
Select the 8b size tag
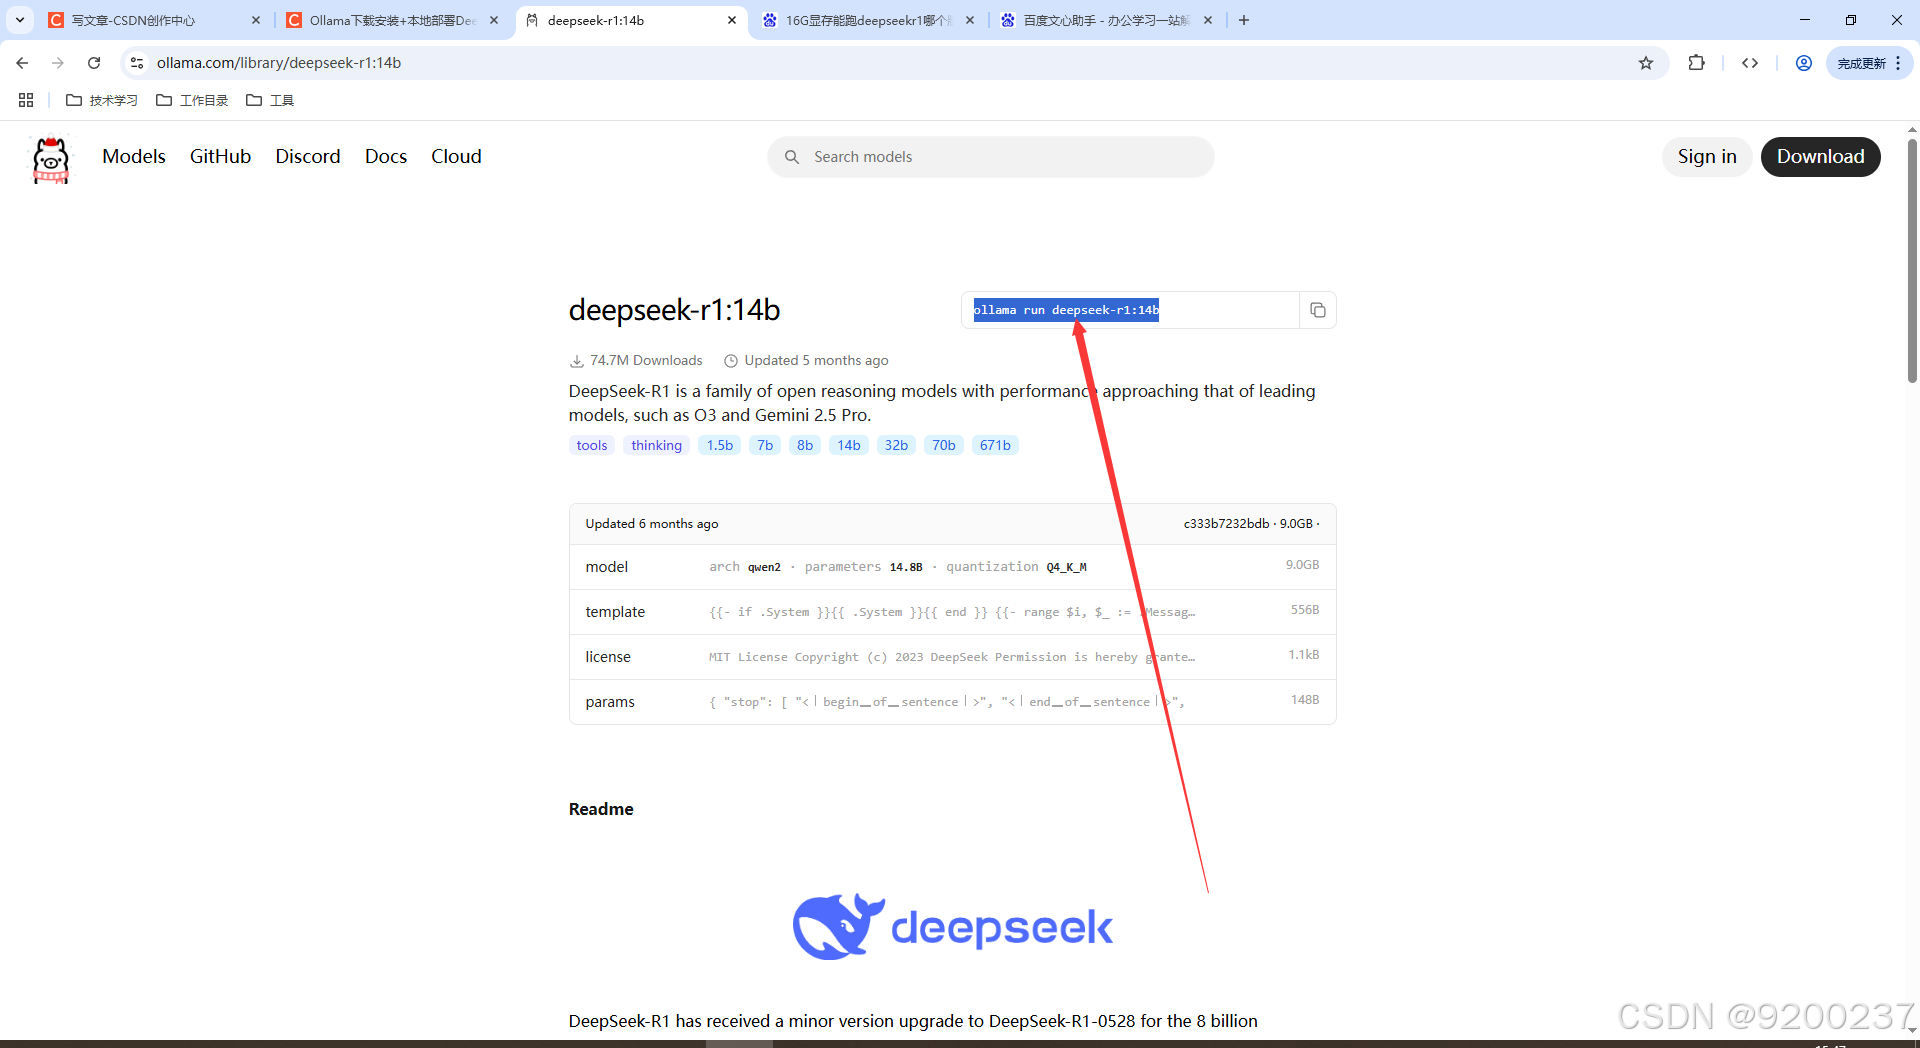click(x=805, y=445)
